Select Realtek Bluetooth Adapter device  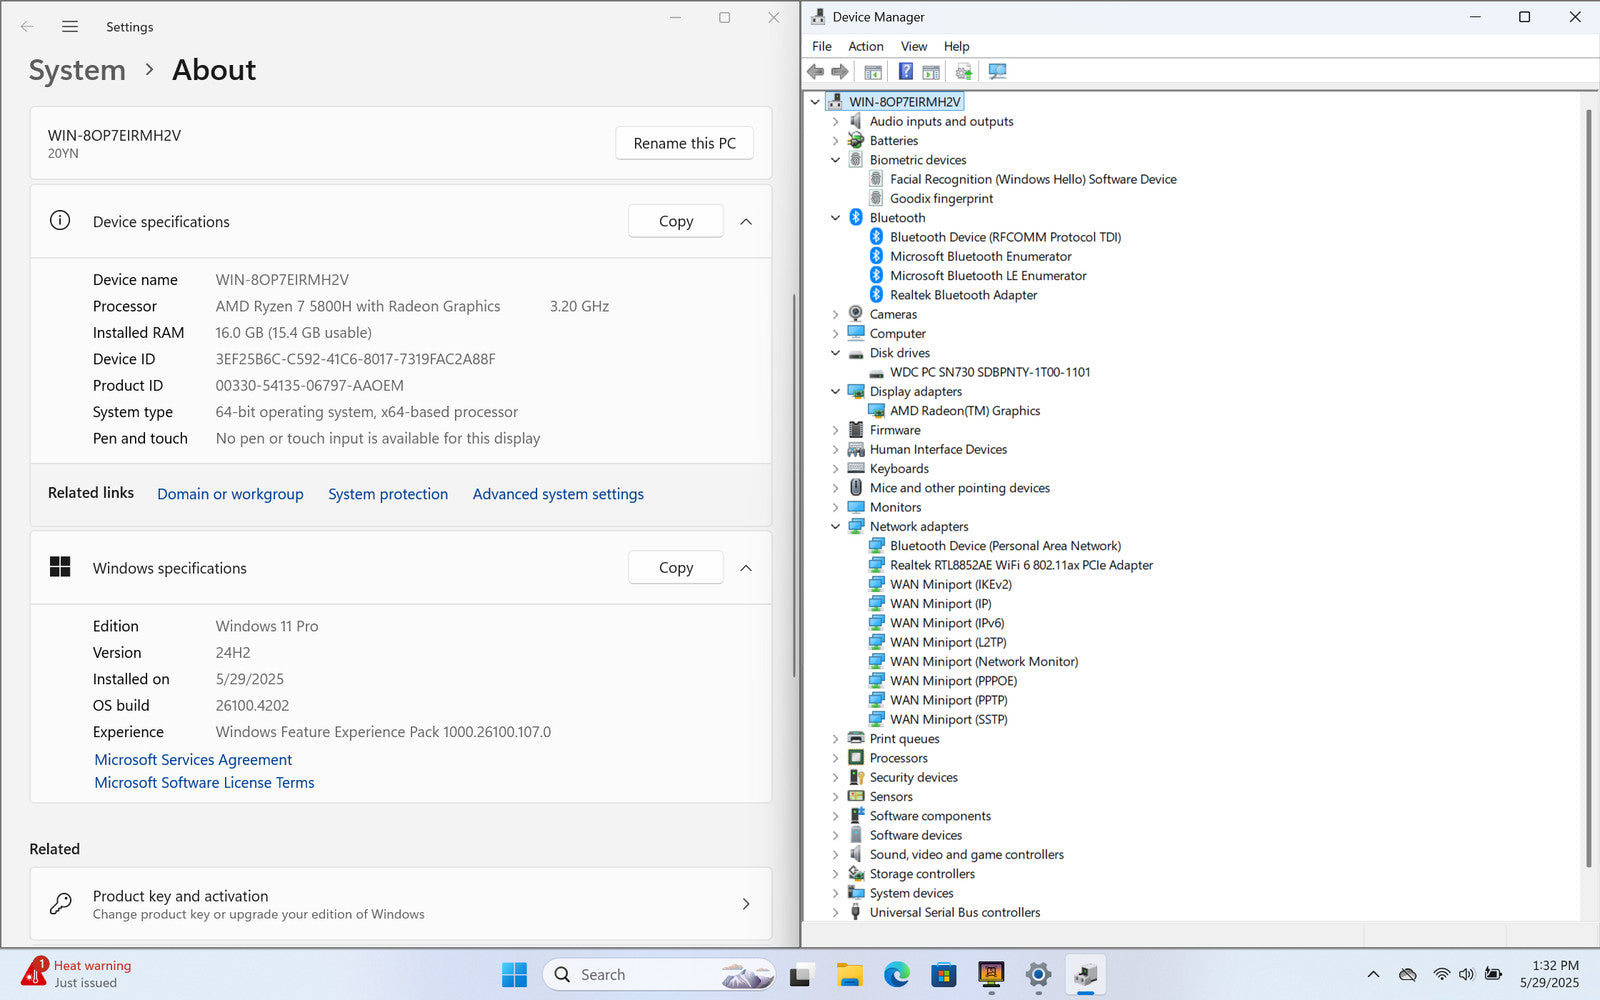coord(963,295)
